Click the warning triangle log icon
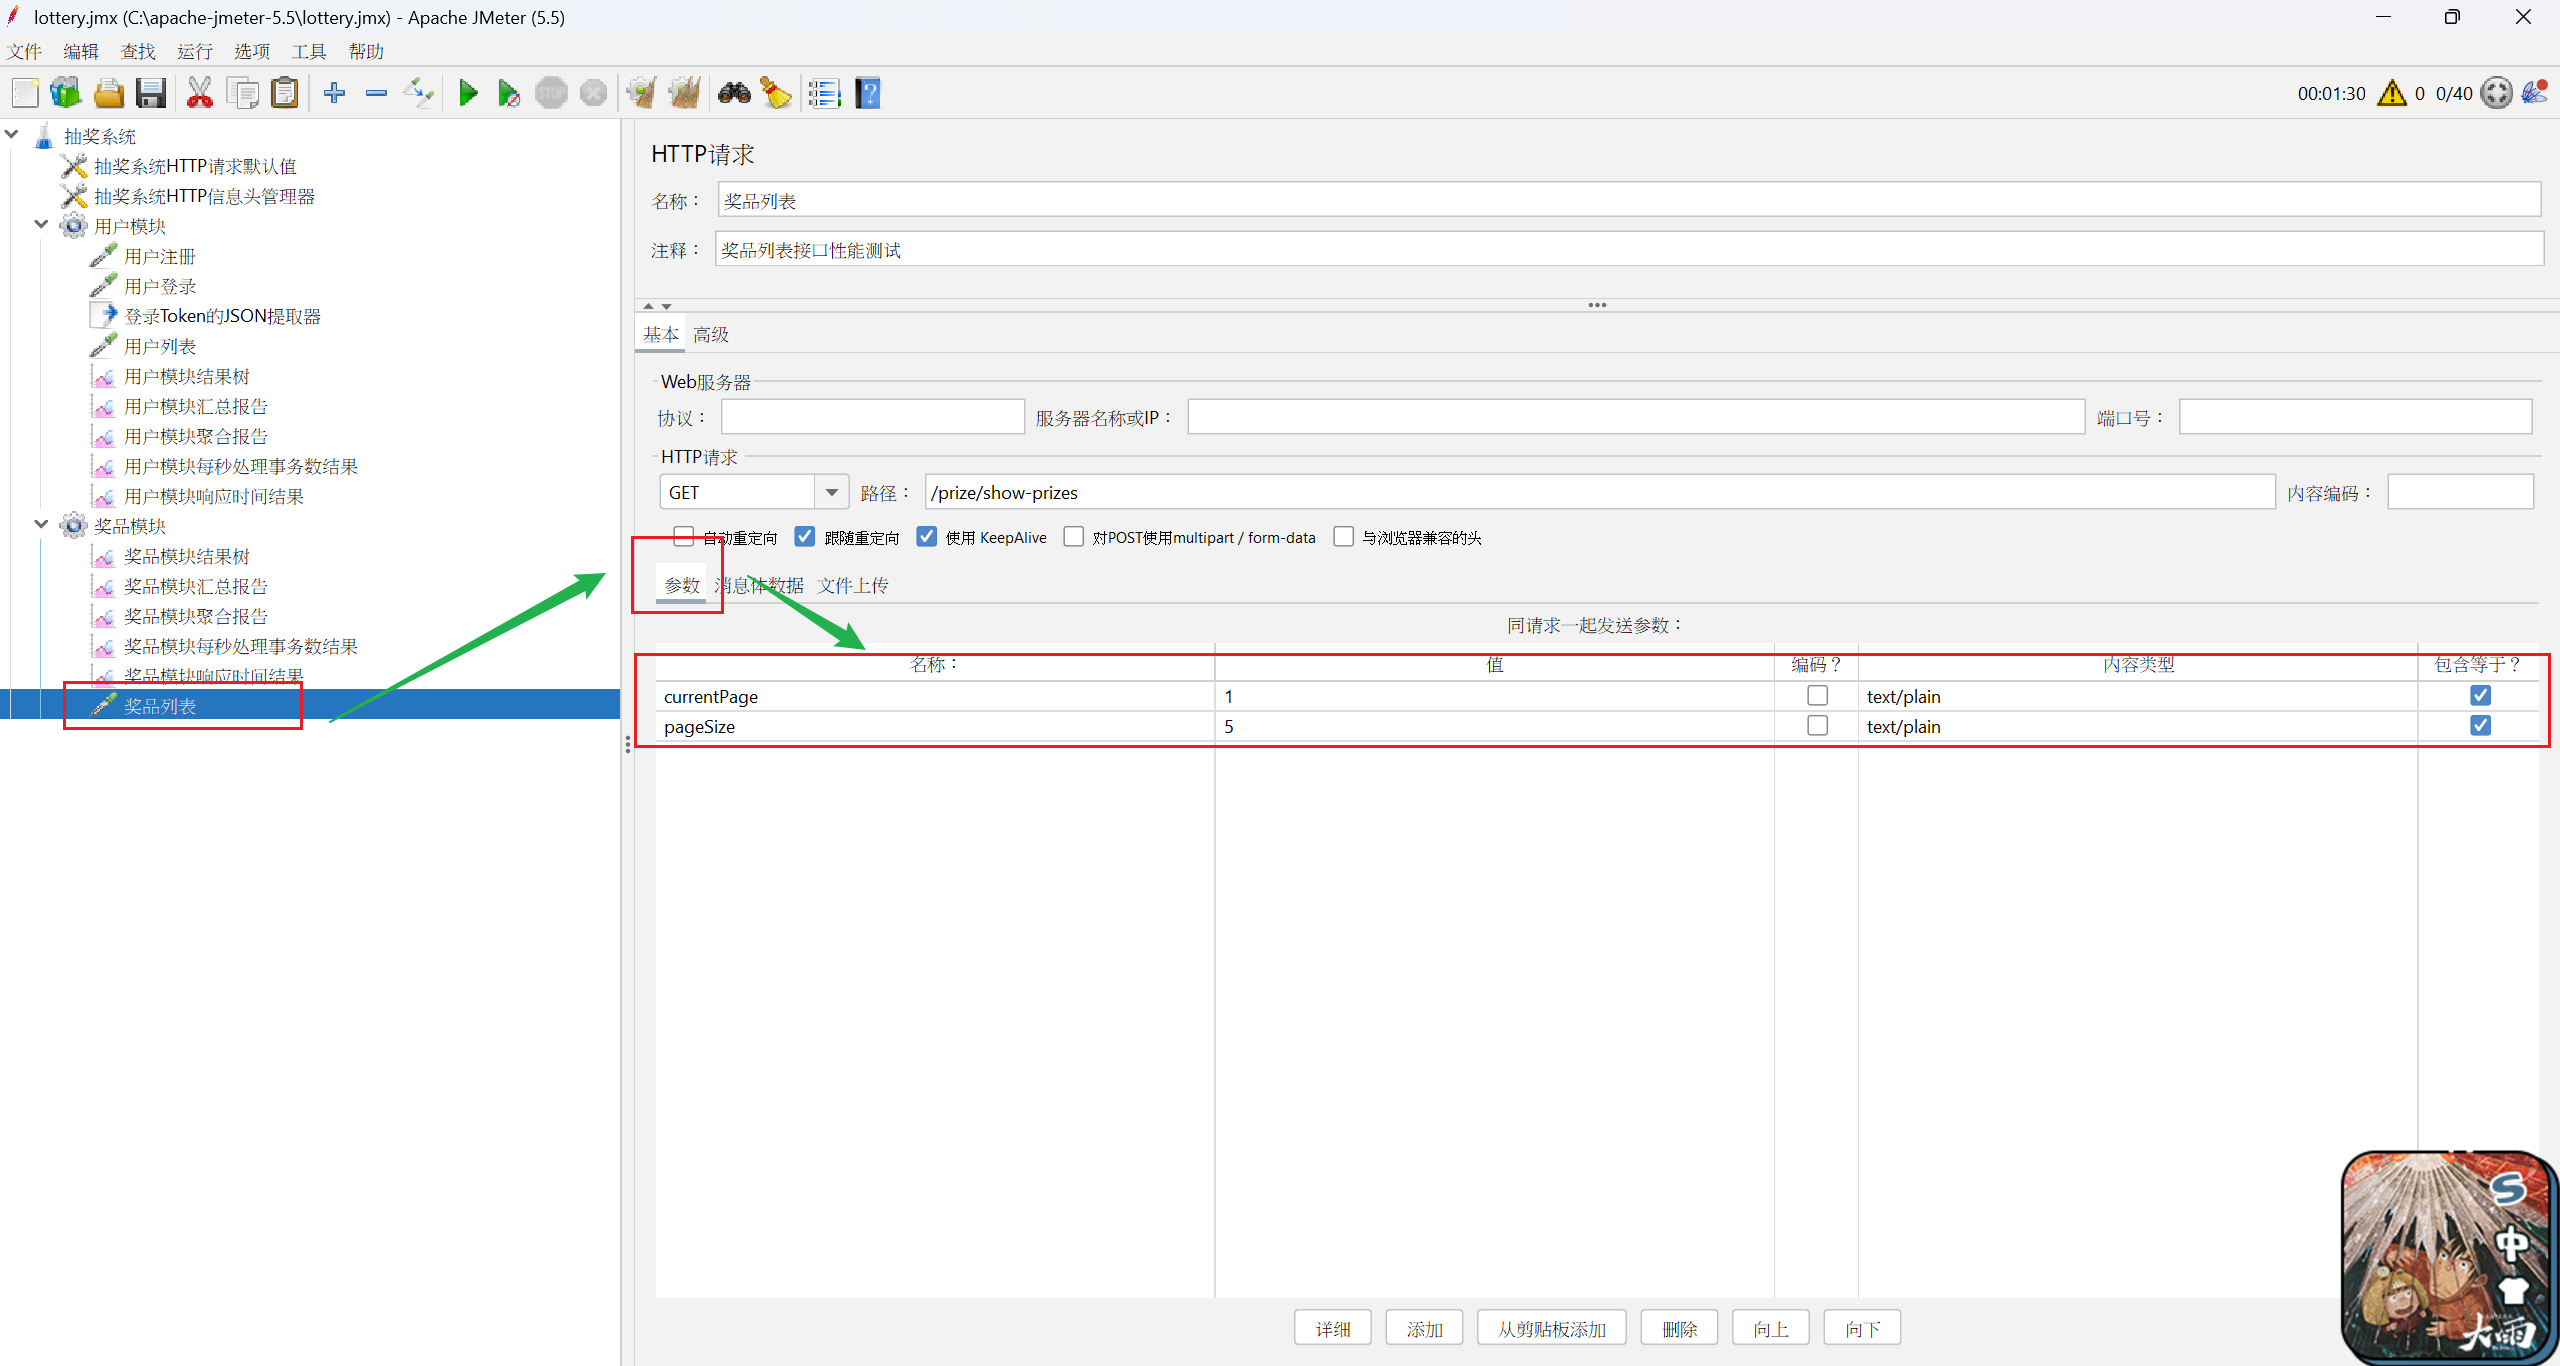2560x1366 pixels. 2391,94
